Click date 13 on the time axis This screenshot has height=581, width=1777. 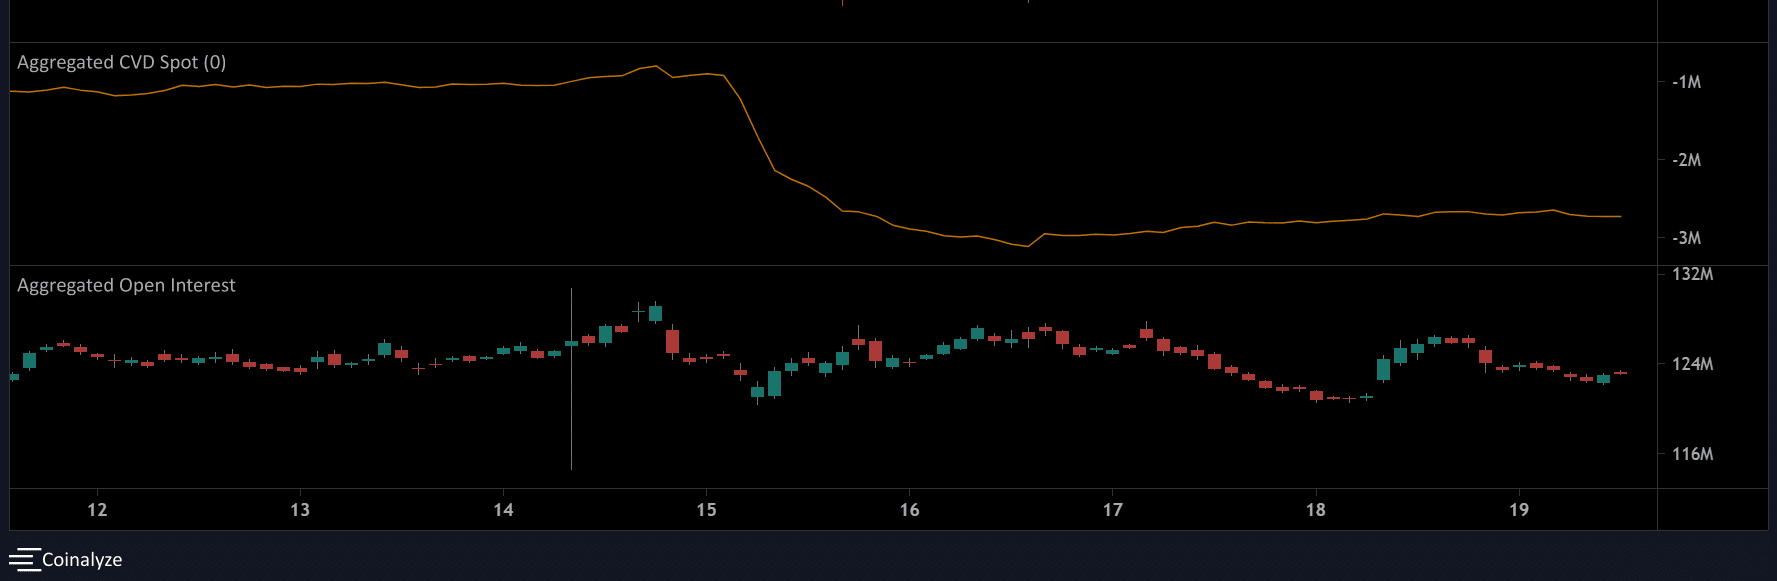point(300,510)
